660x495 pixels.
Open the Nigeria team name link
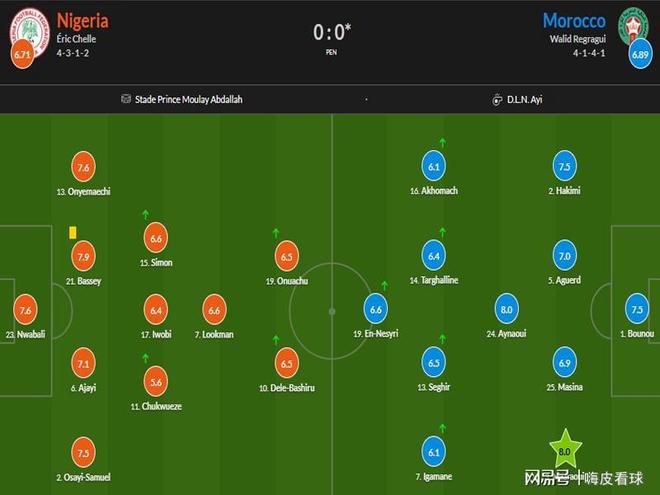tap(83, 20)
